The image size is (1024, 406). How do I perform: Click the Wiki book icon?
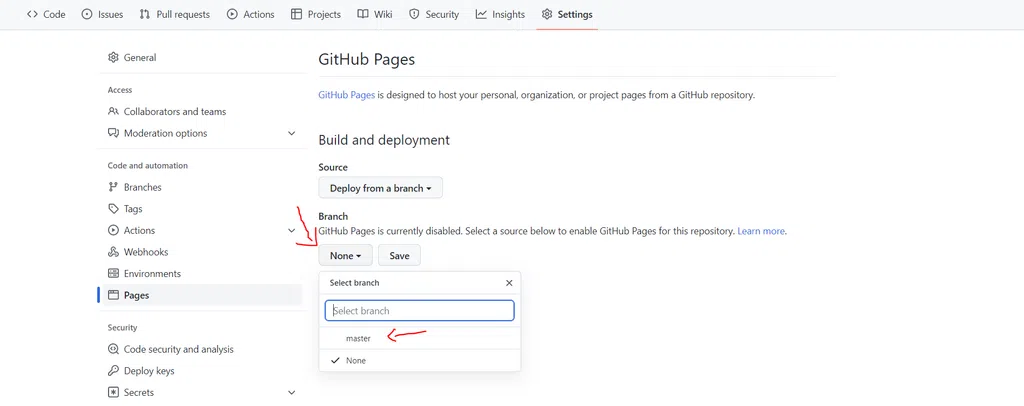(x=363, y=14)
